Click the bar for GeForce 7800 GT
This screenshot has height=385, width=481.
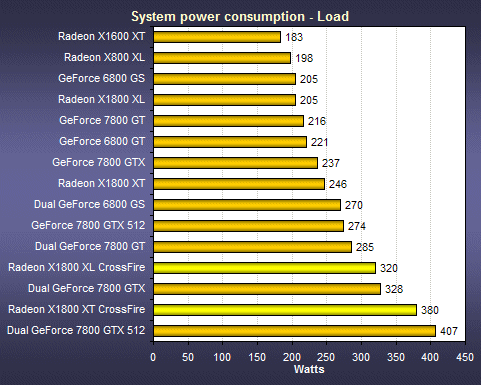click(x=229, y=121)
